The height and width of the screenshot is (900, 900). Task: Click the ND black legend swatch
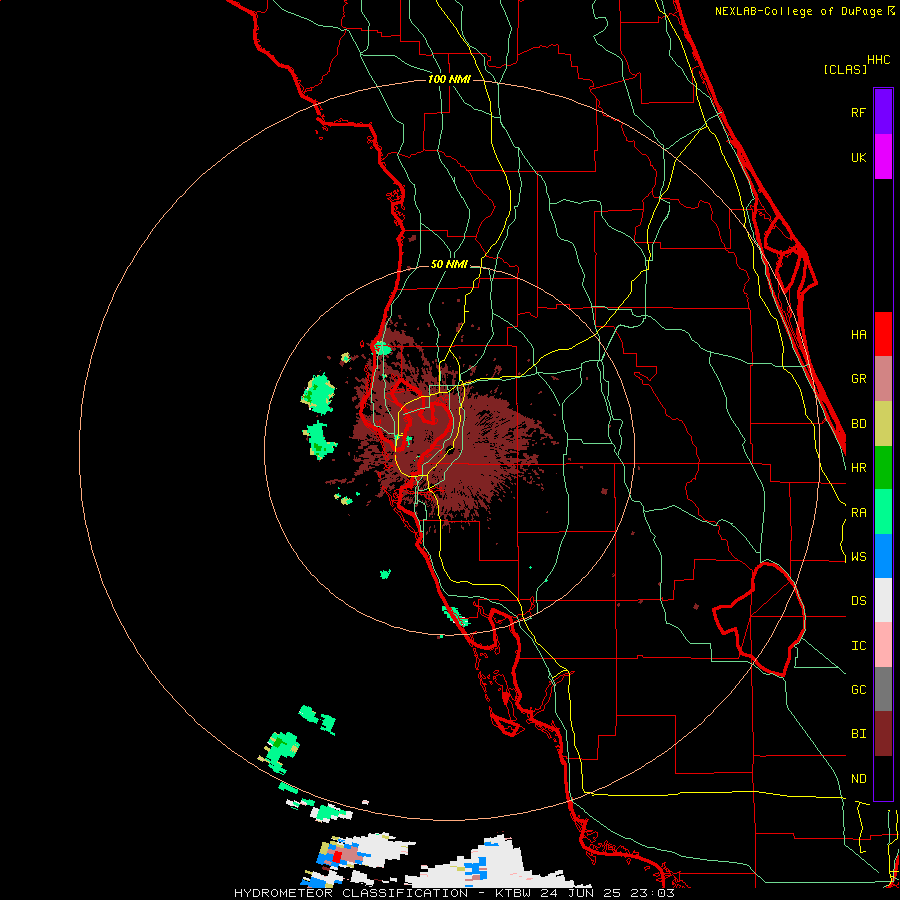point(883,778)
